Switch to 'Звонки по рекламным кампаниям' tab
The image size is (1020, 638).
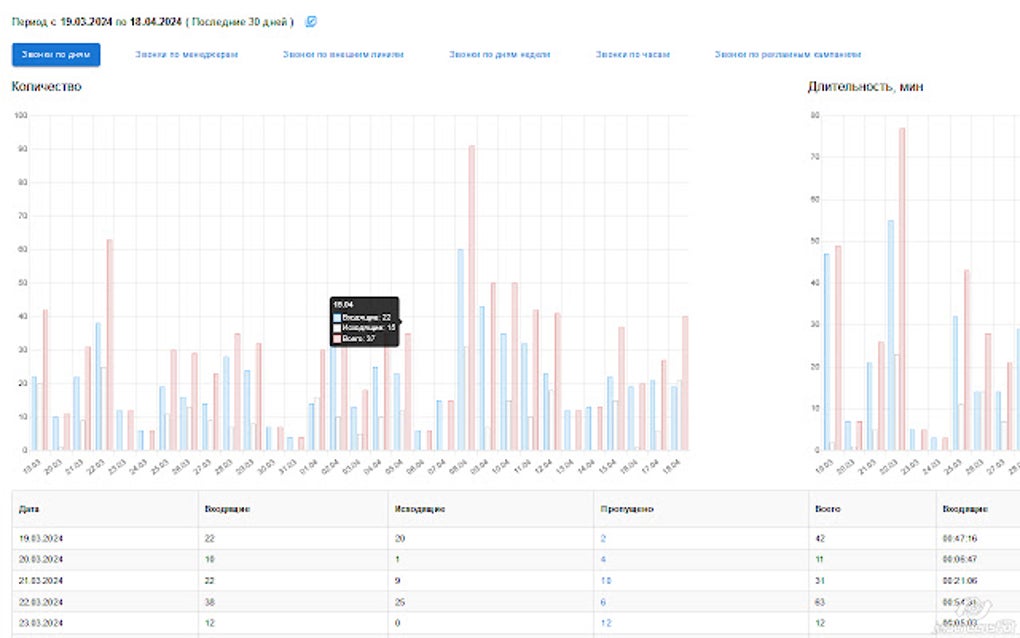(x=788, y=55)
